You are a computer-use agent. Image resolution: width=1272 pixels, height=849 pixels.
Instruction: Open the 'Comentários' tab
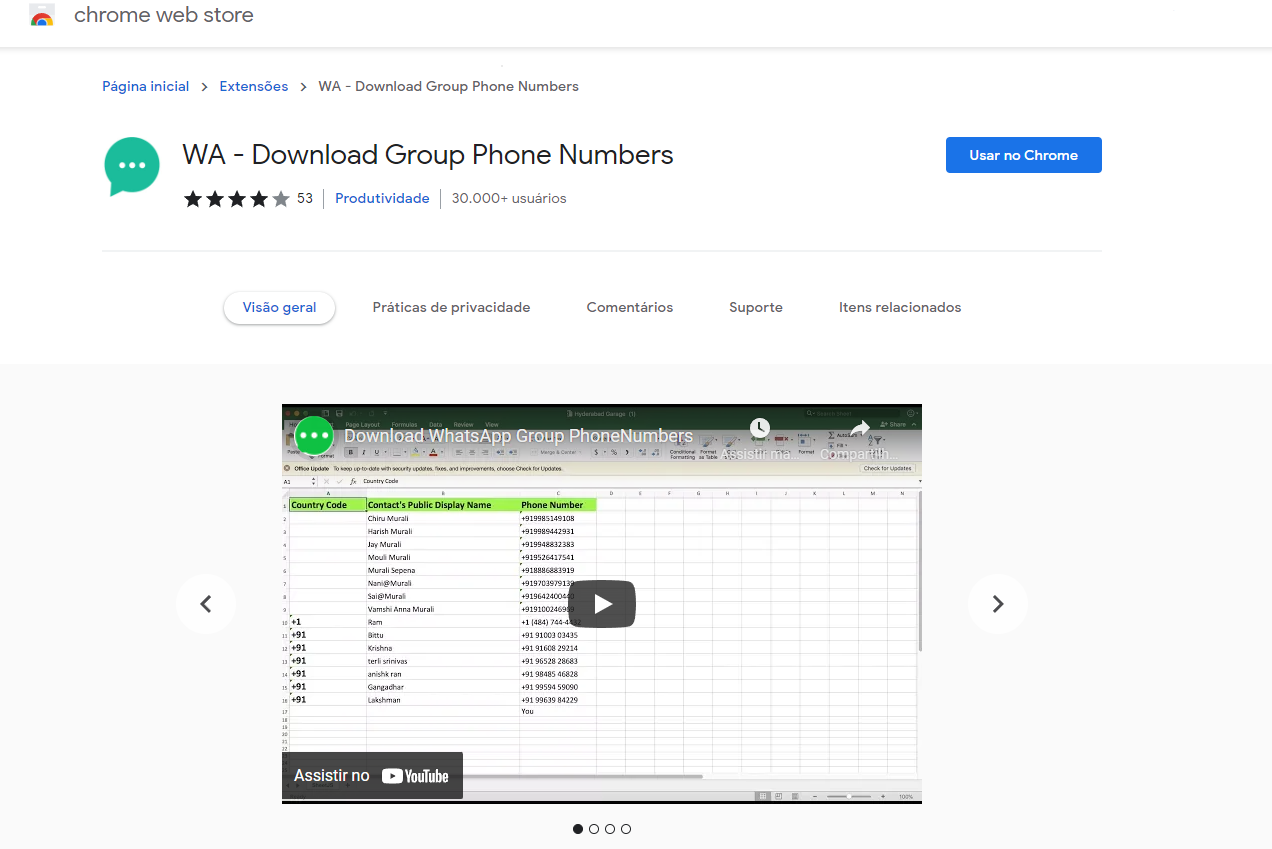(x=630, y=308)
